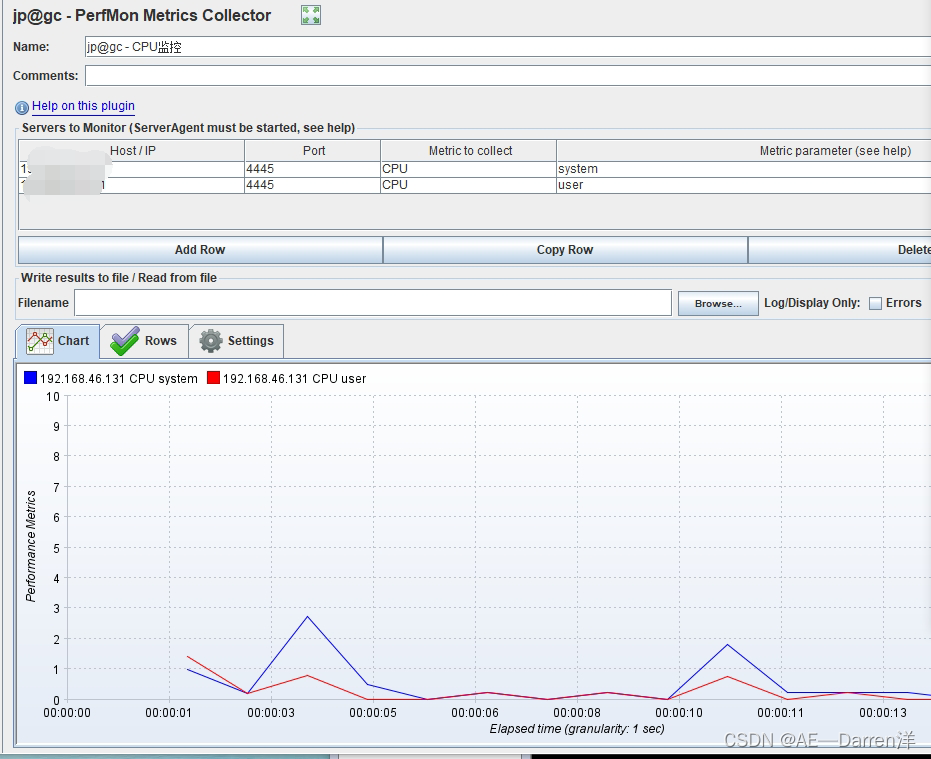Select port 4445 cell in system row
This screenshot has width=931, height=759.
click(x=312, y=169)
